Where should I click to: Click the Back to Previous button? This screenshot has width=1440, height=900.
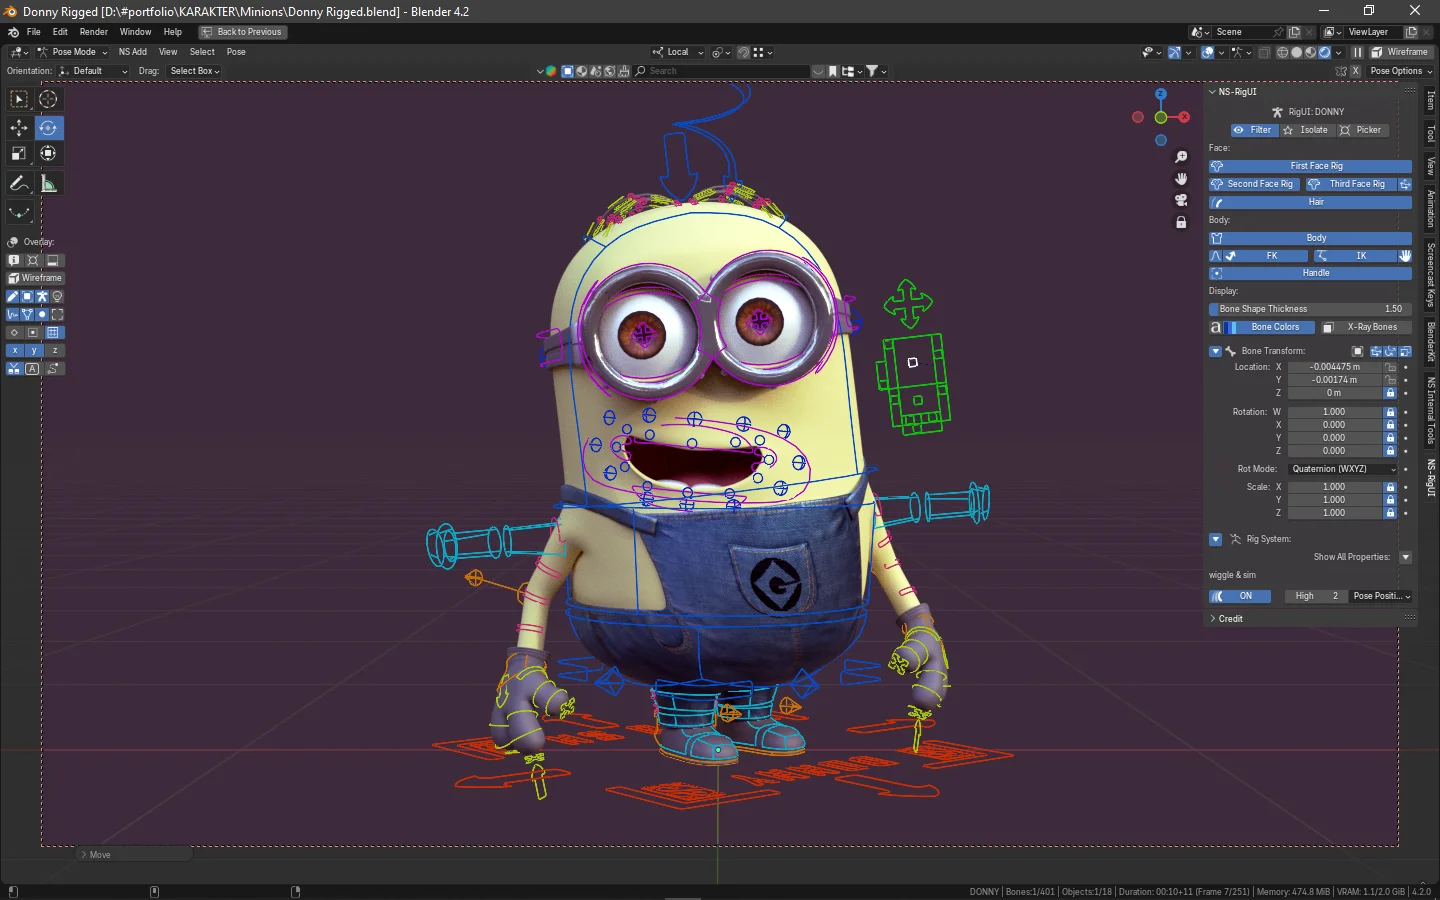coord(243,32)
